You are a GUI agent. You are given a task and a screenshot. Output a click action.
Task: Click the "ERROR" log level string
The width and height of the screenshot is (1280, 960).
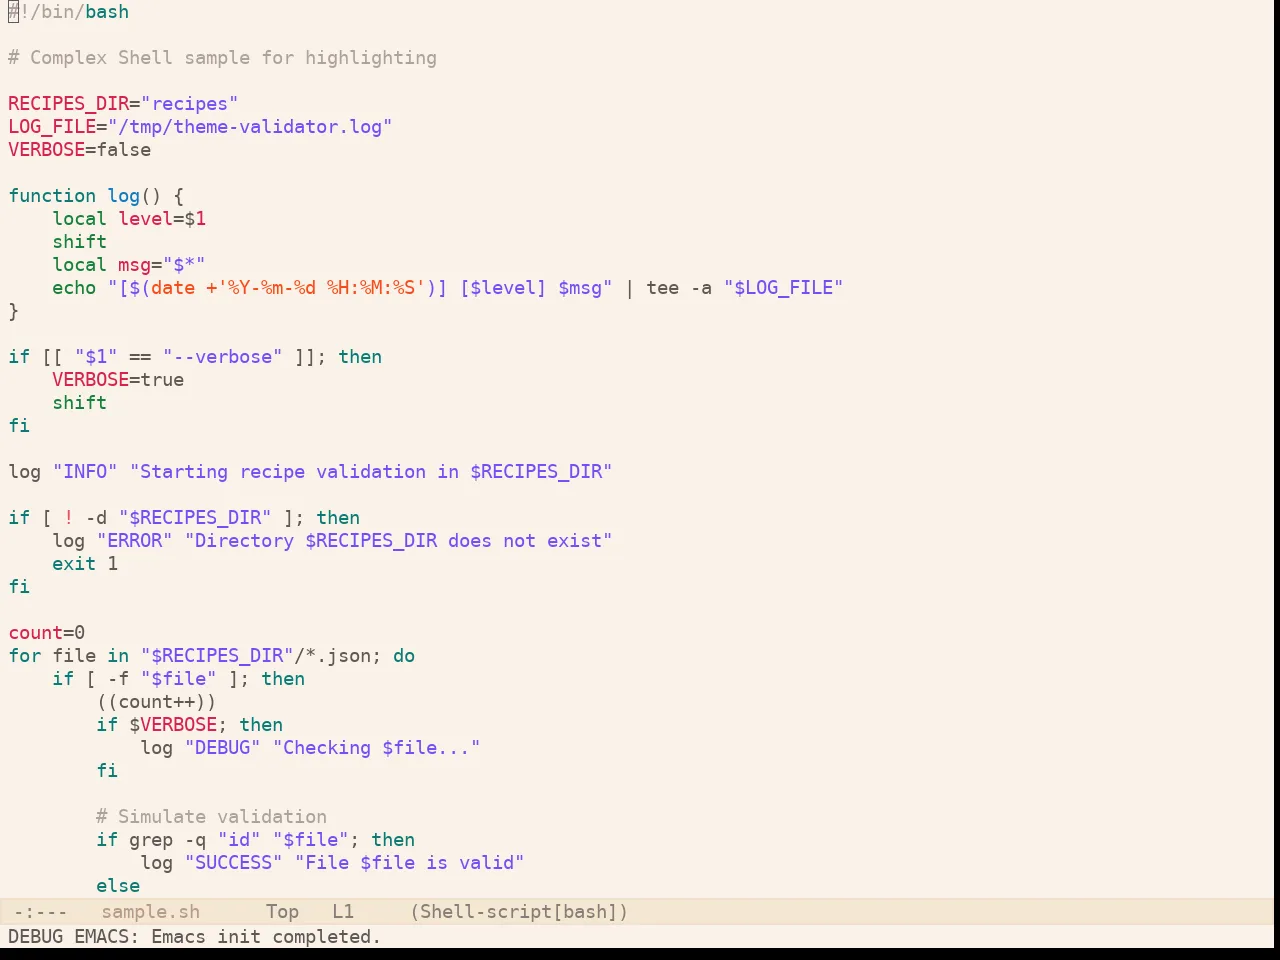coord(135,541)
